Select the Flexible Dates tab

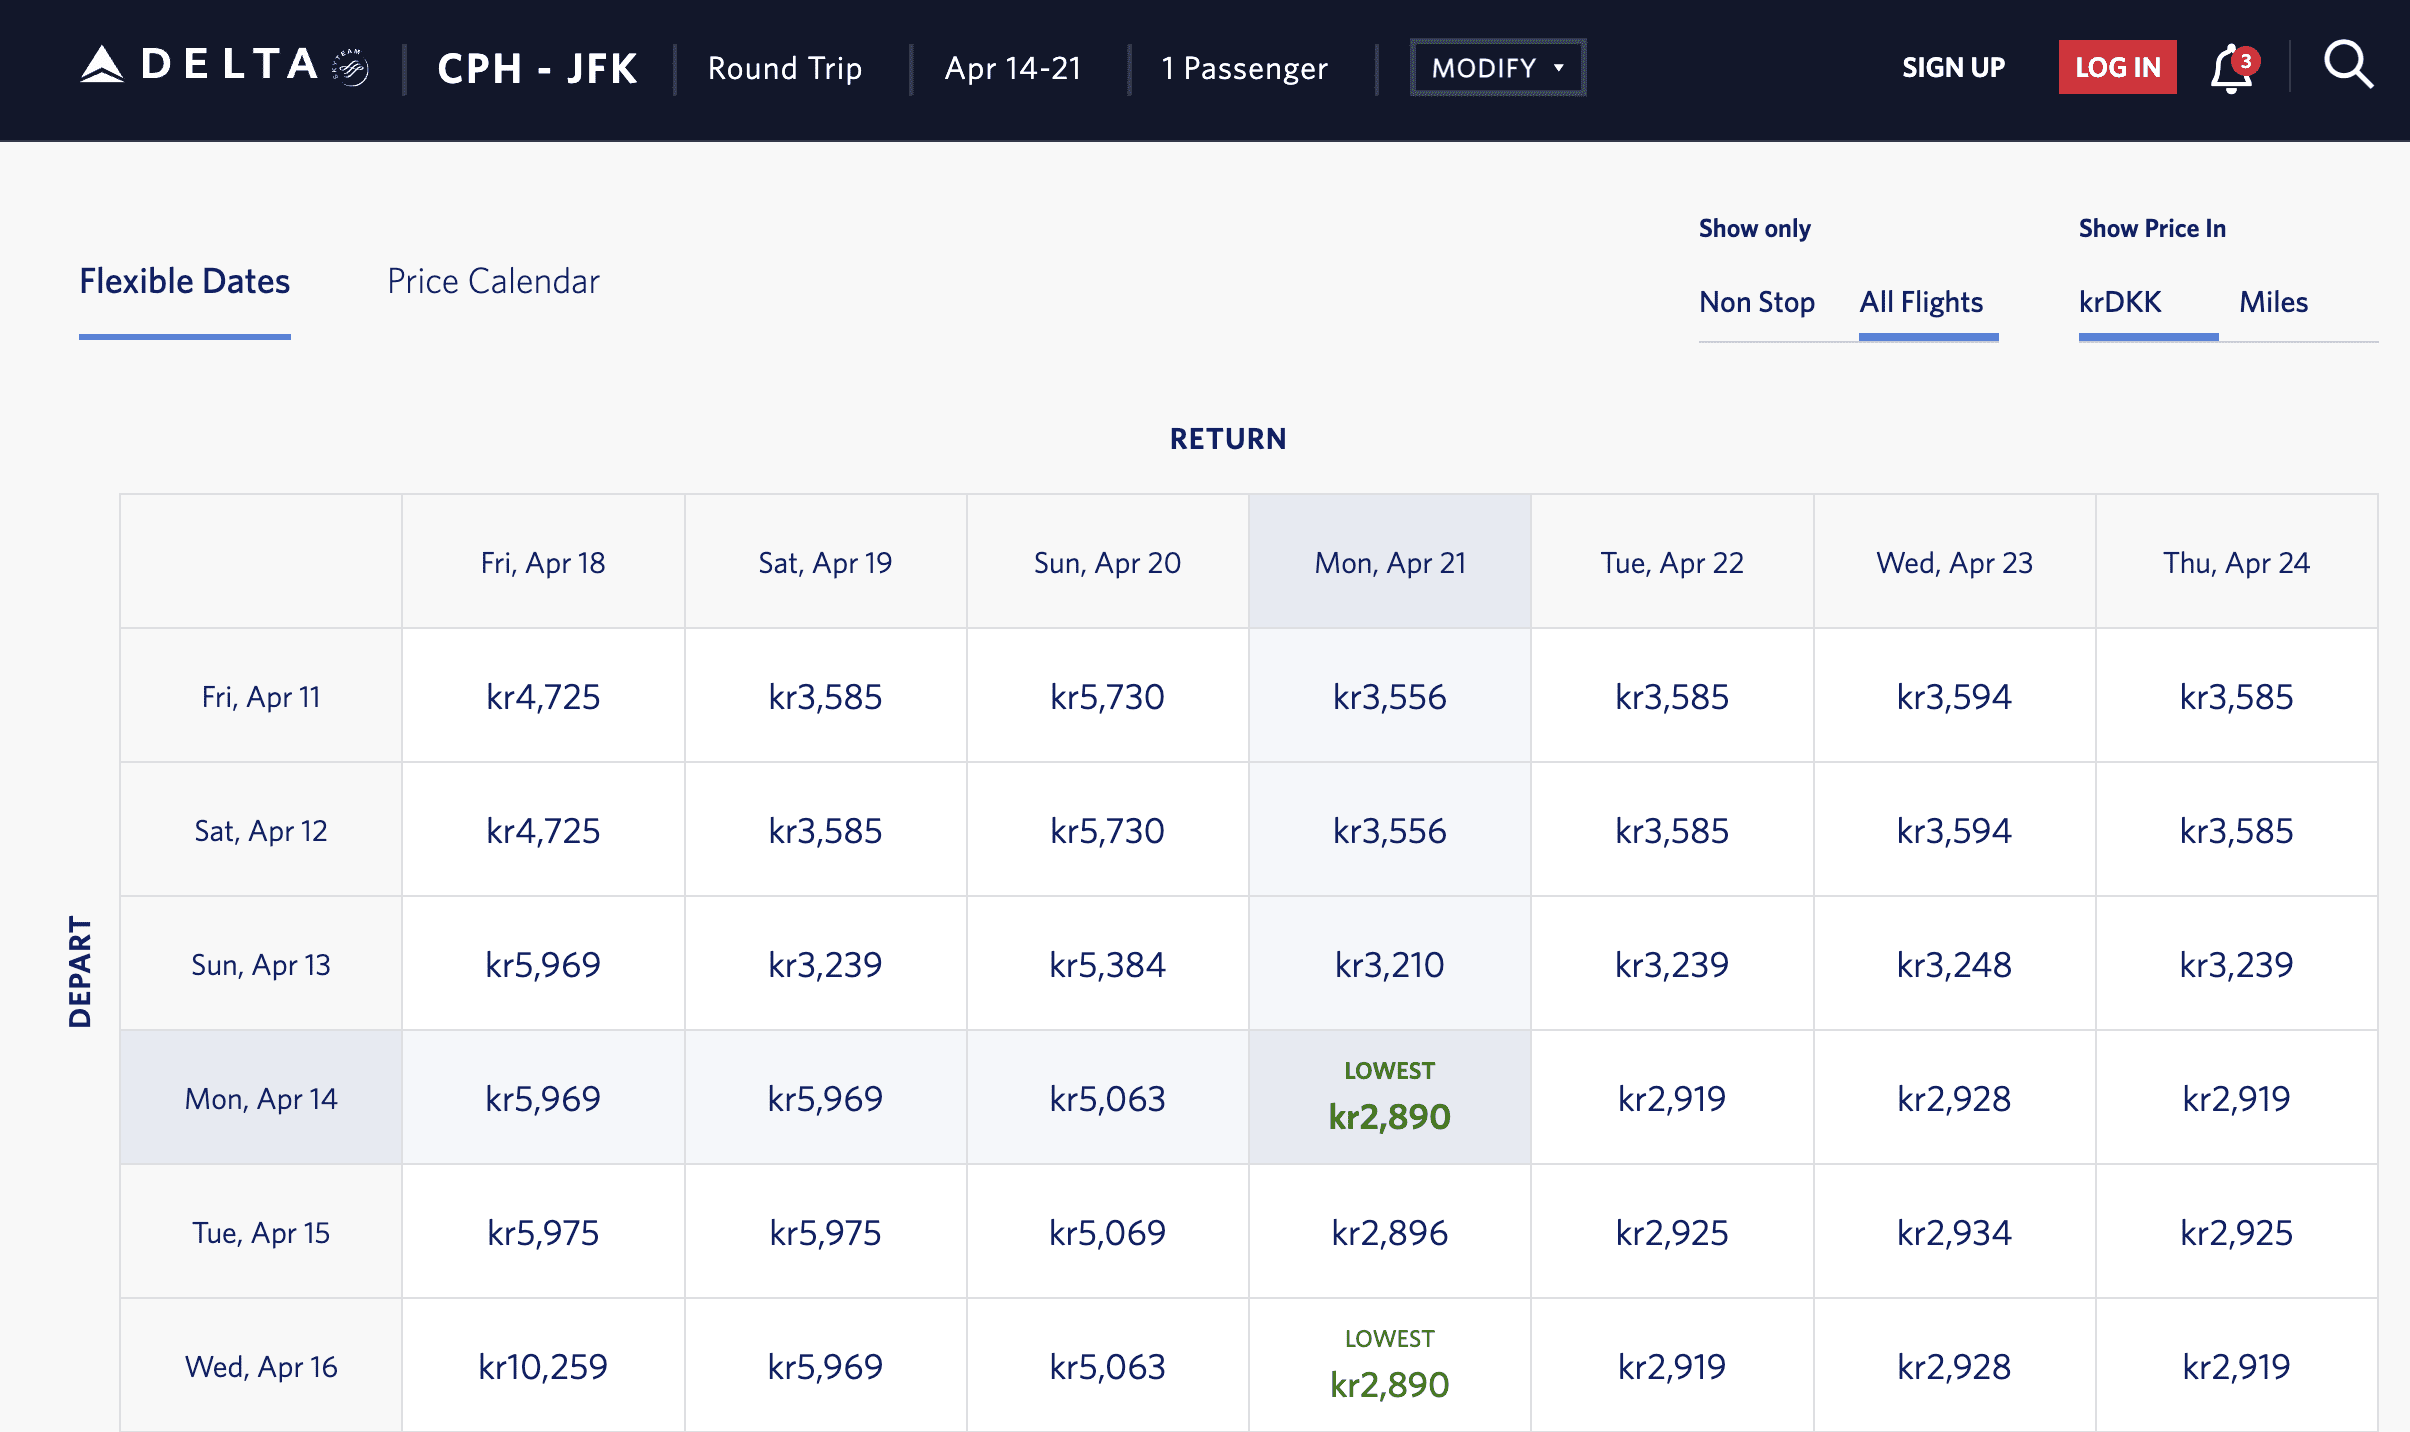pyautogui.click(x=185, y=282)
